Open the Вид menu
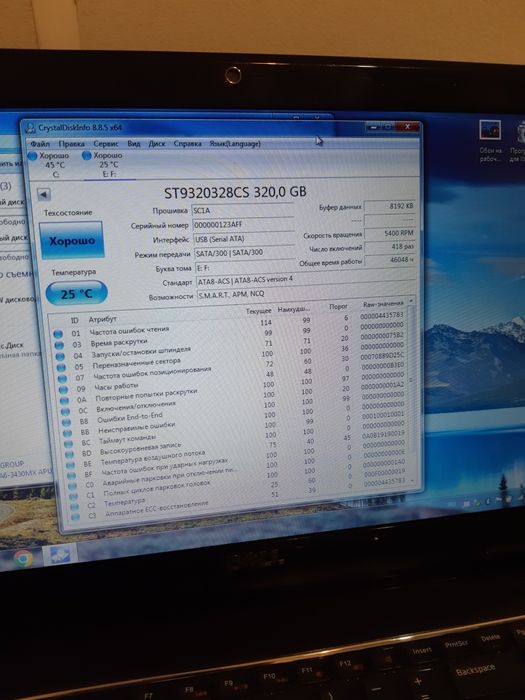This screenshot has width=525, height=700. click(133, 144)
